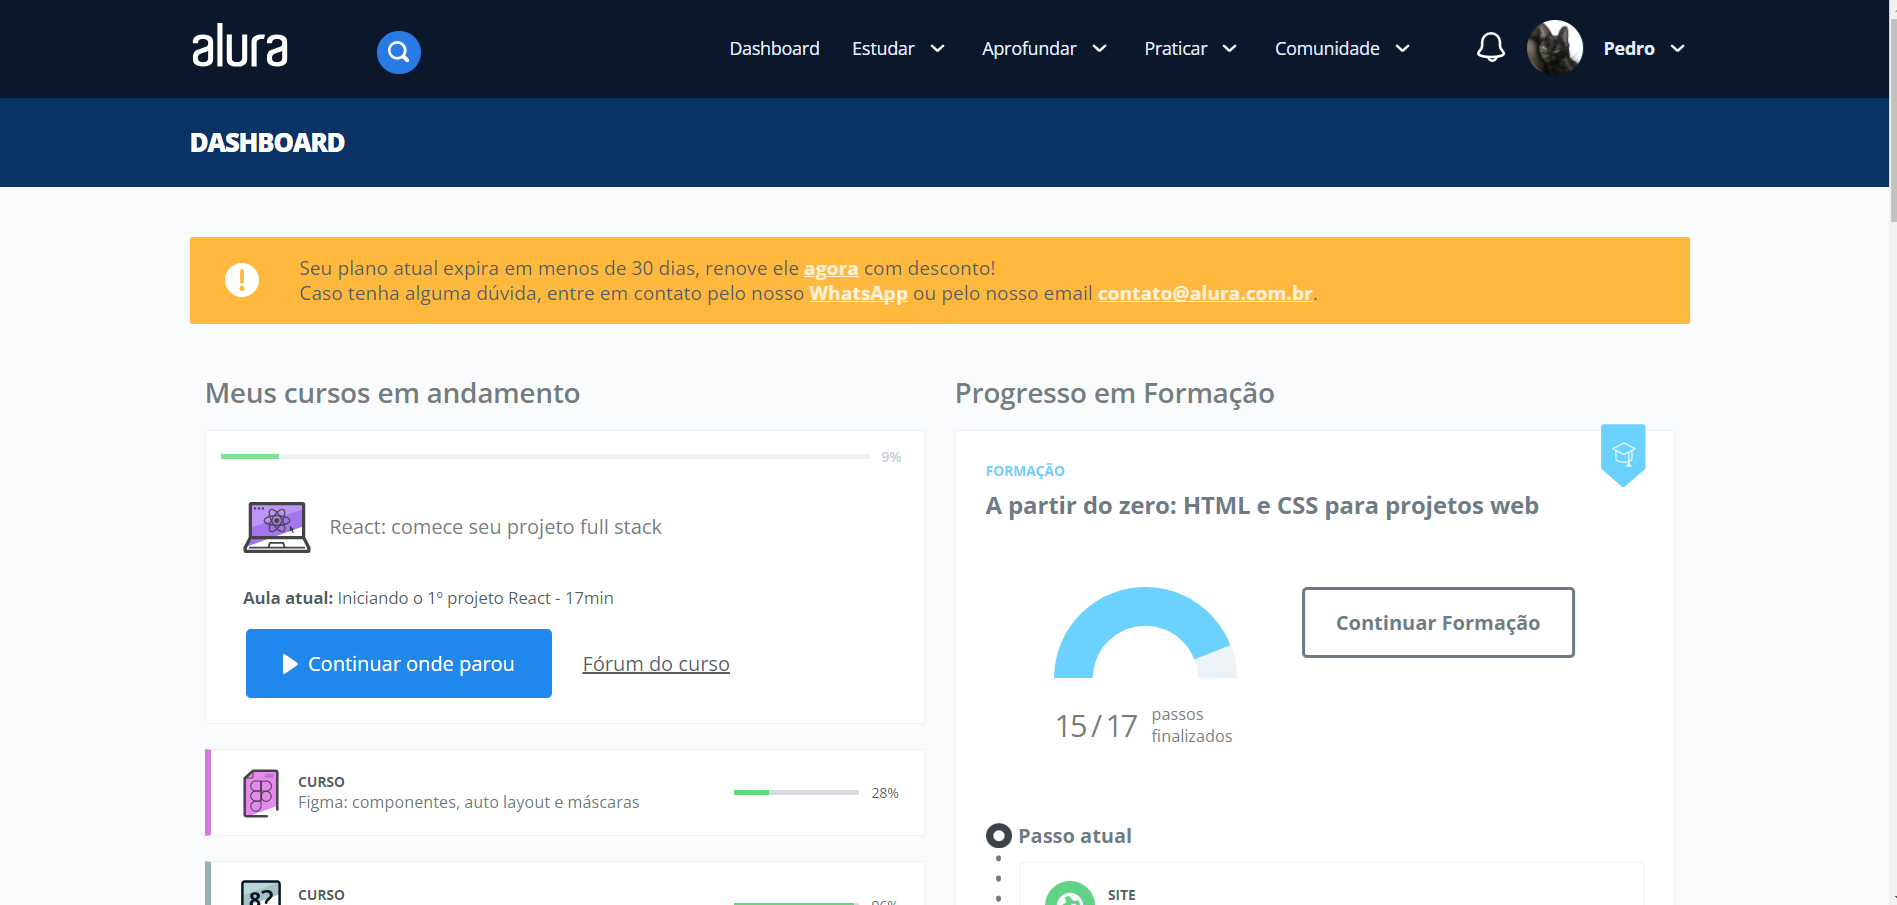Click Pedro's profile avatar picture
This screenshot has width=1897, height=905.
(1555, 48)
